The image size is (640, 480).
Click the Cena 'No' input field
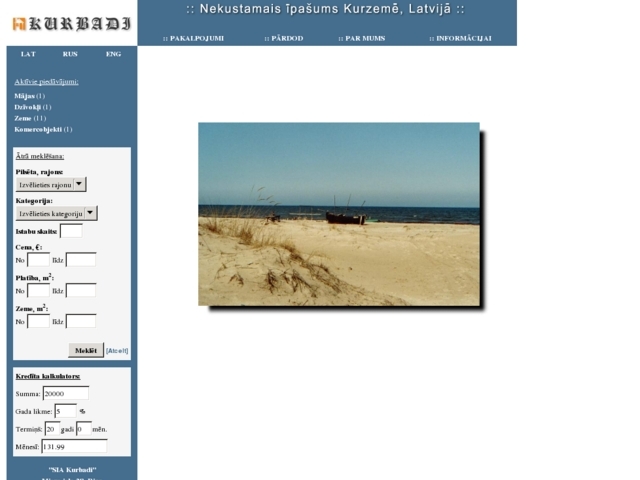[x=38, y=260]
